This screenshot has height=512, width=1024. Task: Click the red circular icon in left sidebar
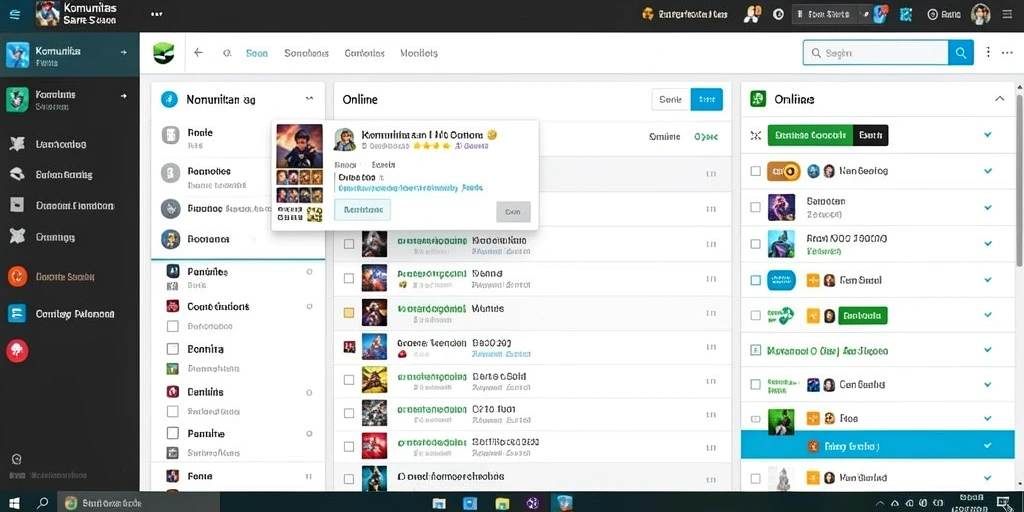click(x=17, y=351)
